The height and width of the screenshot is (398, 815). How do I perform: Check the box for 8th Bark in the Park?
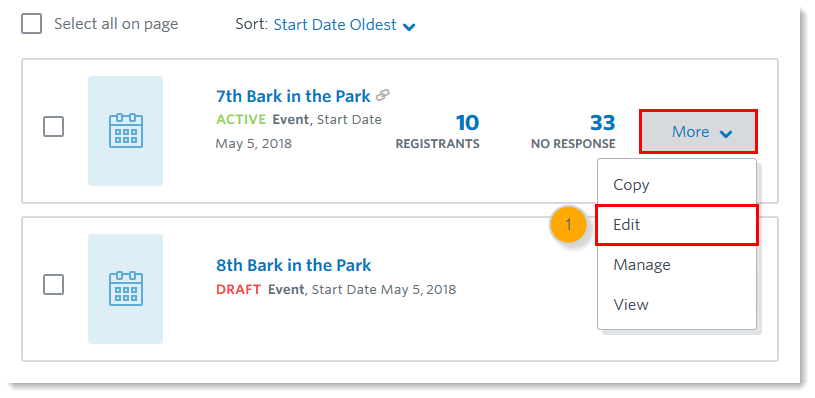point(54,285)
